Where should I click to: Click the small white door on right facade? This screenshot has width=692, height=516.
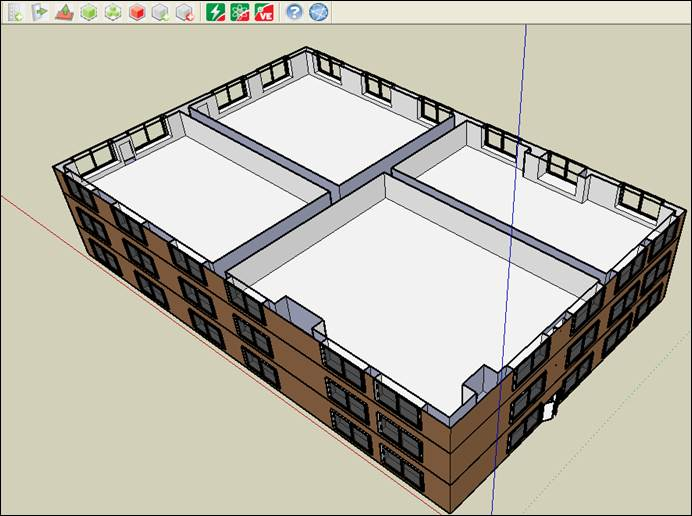pos(549,409)
